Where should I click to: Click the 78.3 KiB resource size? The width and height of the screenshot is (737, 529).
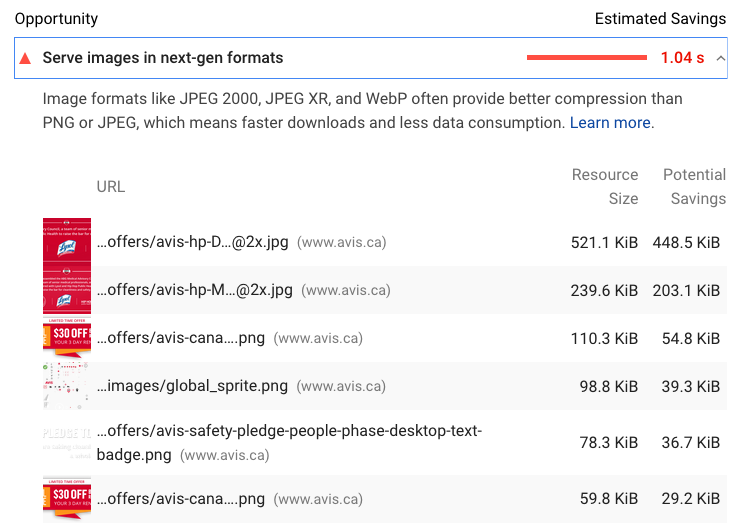point(609,443)
